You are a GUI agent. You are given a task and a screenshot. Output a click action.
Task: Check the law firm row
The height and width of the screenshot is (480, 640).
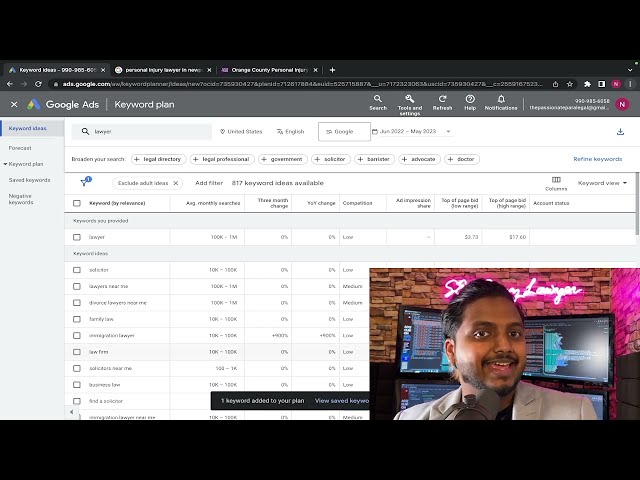tap(77, 351)
